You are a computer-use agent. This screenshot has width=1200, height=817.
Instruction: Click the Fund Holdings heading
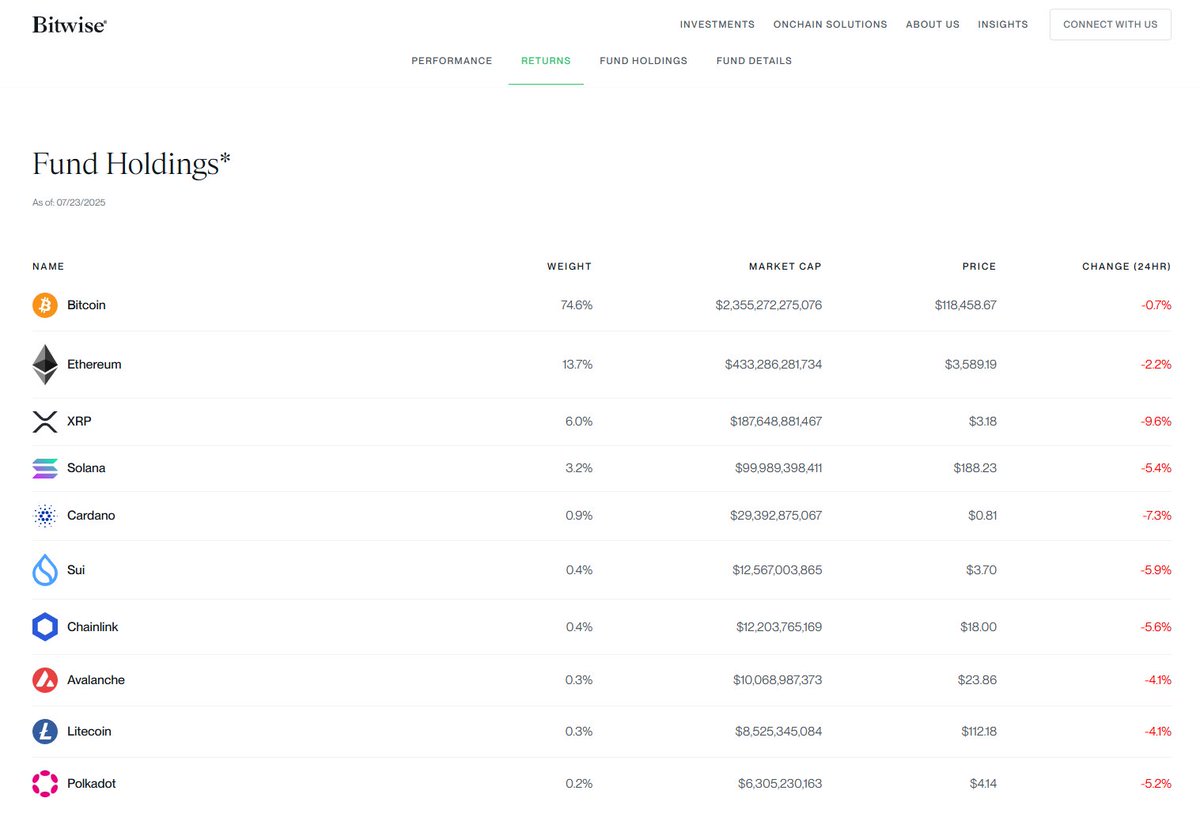[132, 164]
